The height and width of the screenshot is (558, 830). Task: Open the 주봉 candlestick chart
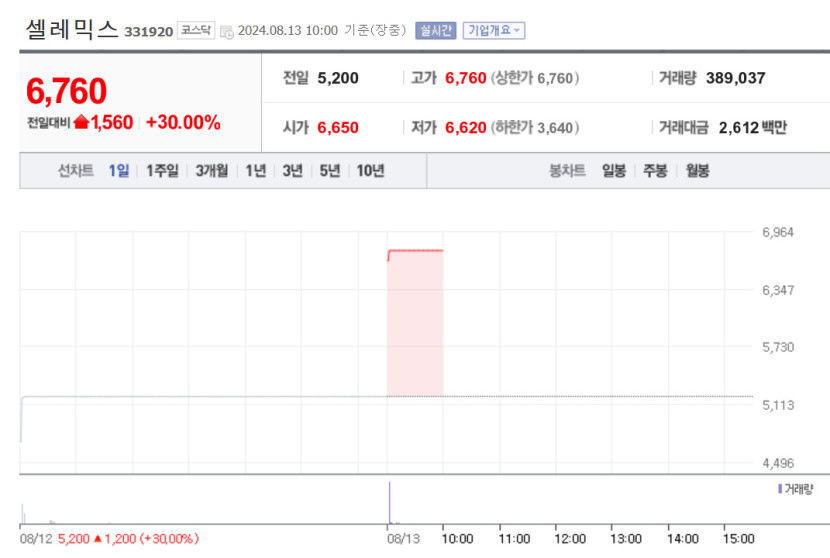pyautogui.click(x=655, y=170)
